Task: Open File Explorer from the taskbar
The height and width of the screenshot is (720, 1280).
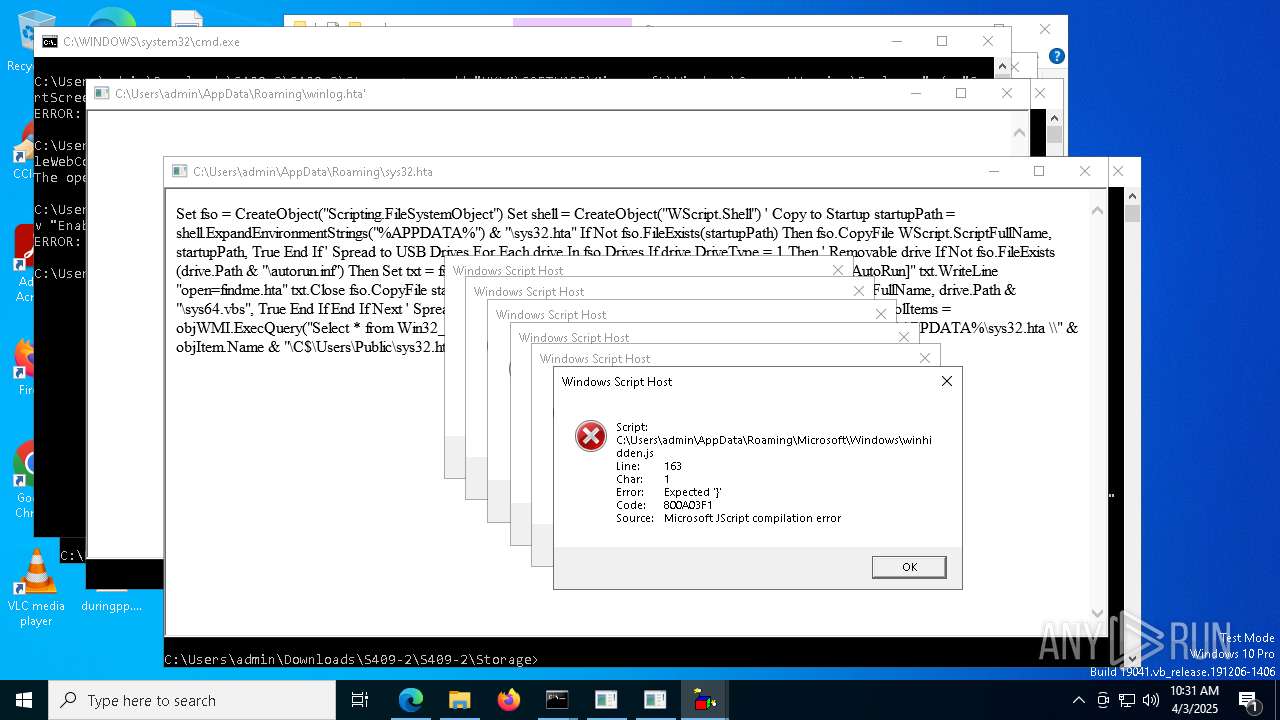Action: pos(459,700)
